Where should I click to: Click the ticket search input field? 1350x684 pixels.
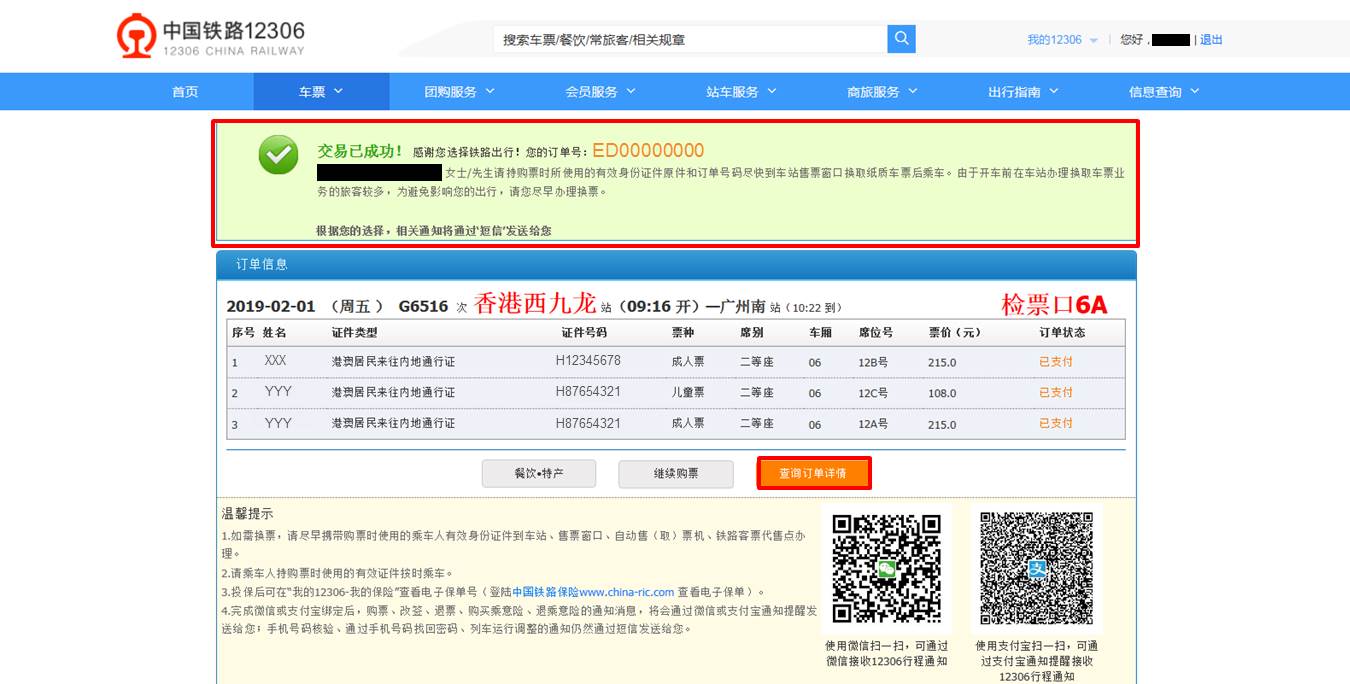coord(690,38)
